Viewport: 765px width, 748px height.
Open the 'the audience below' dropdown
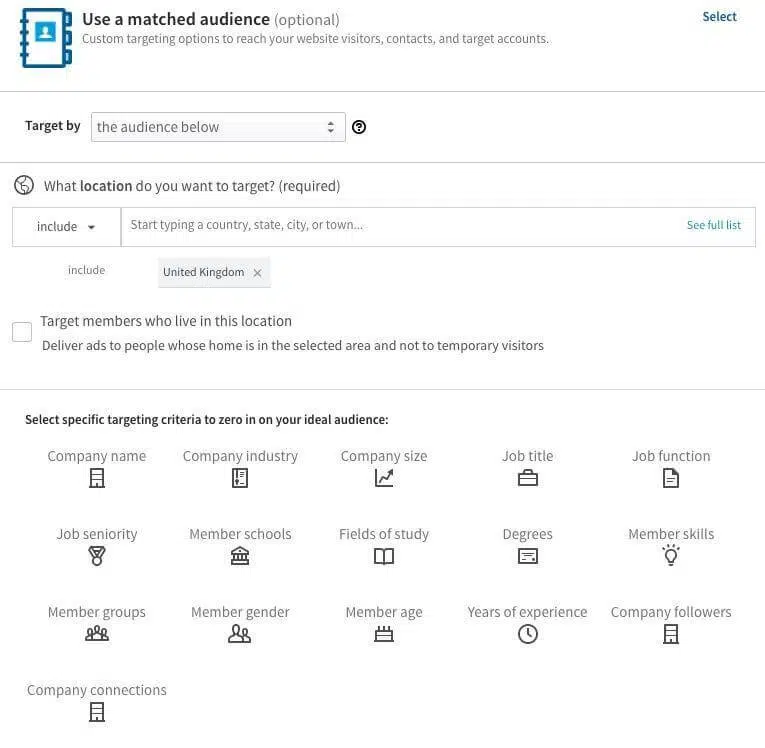[x=218, y=127]
